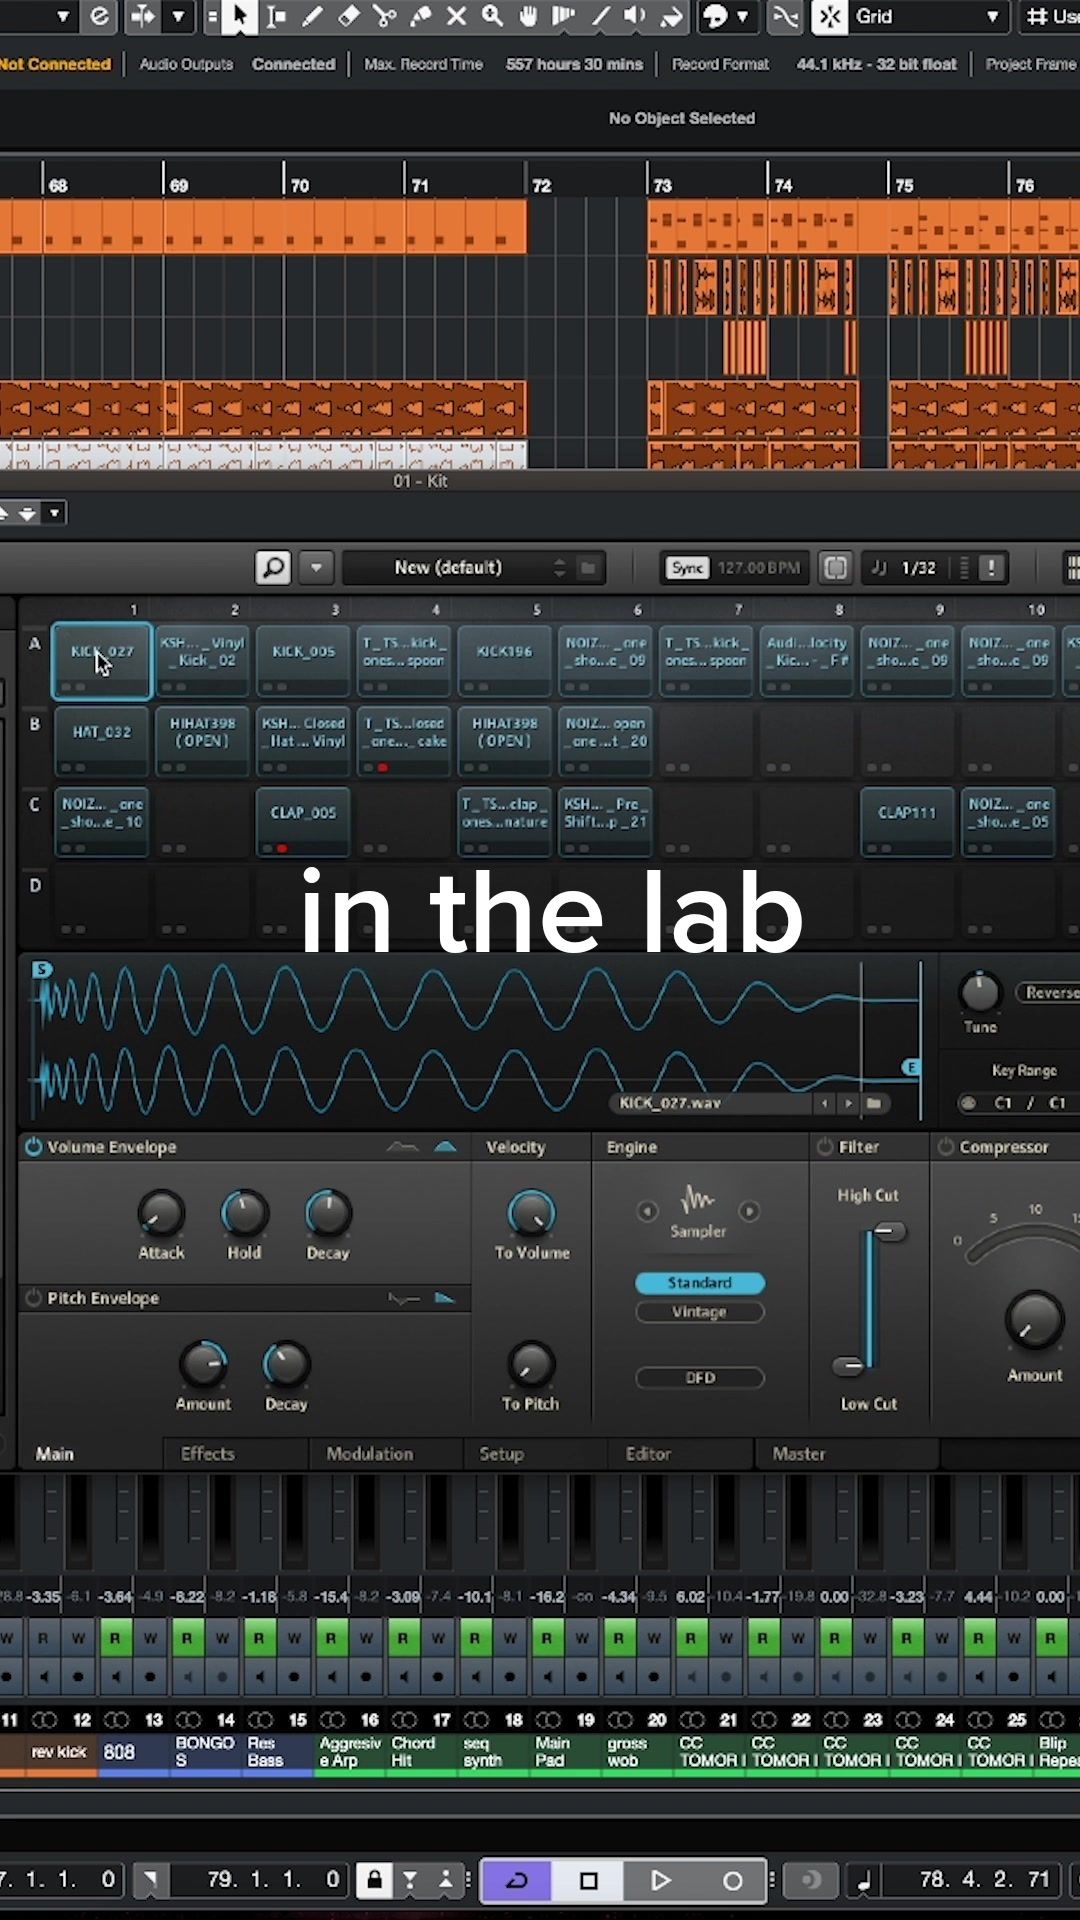Open the KICK_027.wav sample folder icon
The height and width of the screenshot is (1920, 1080).
coord(874,1103)
